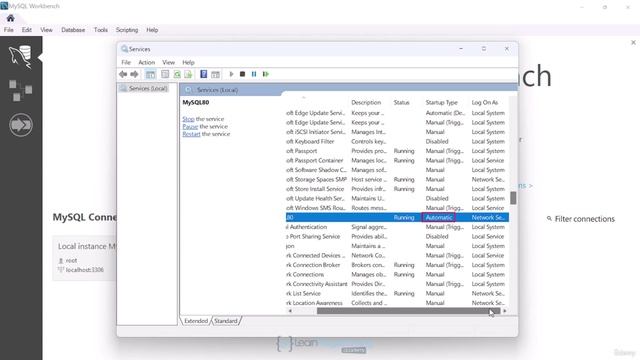The width and height of the screenshot is (640, 360).
Task: Open the Workbench home icon
Action: (10, 18)
